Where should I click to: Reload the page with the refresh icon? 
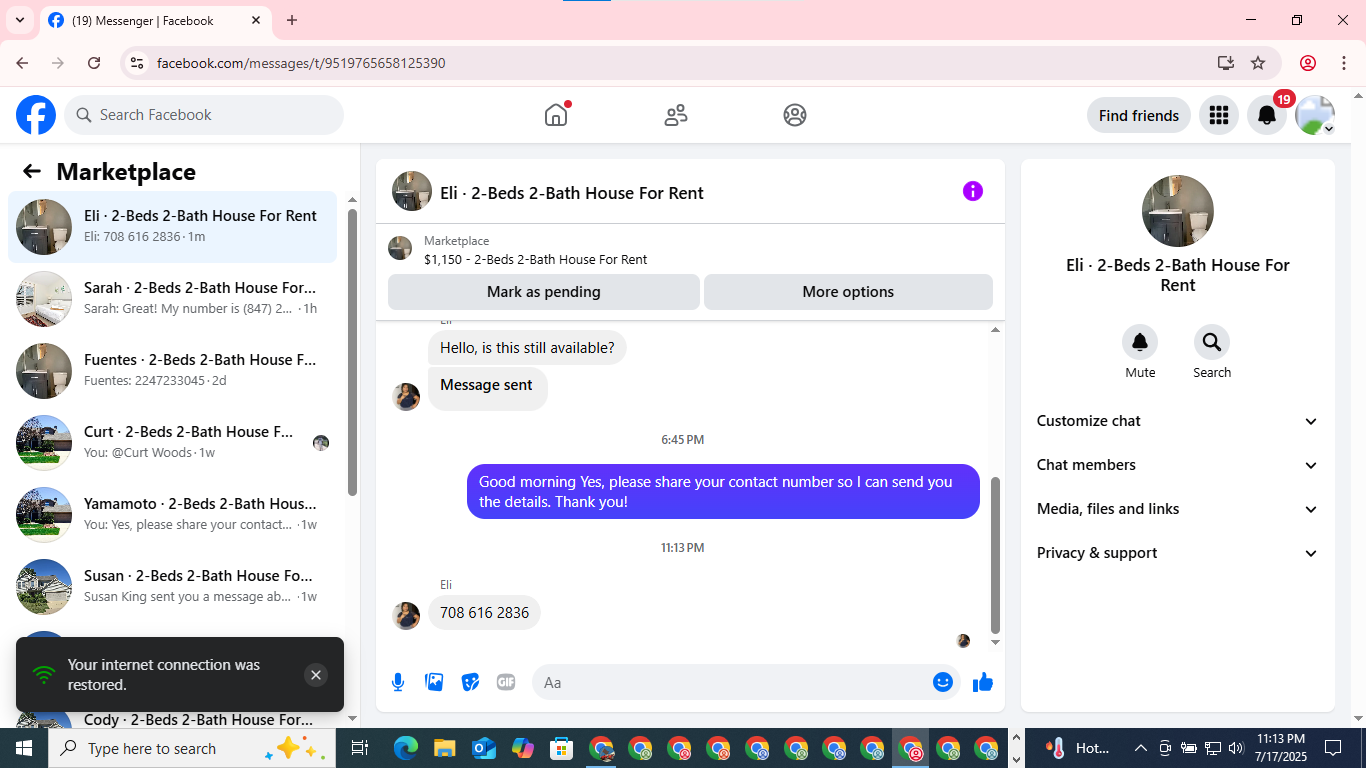(x=94, y=63)
